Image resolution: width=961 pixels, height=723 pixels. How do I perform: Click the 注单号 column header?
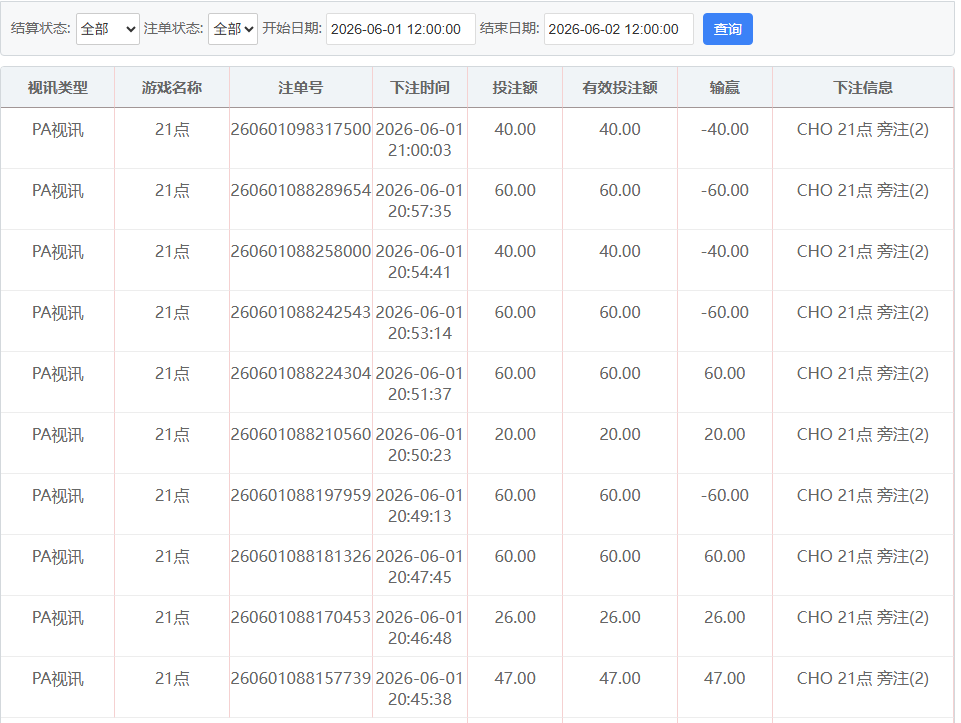[300, 88]
